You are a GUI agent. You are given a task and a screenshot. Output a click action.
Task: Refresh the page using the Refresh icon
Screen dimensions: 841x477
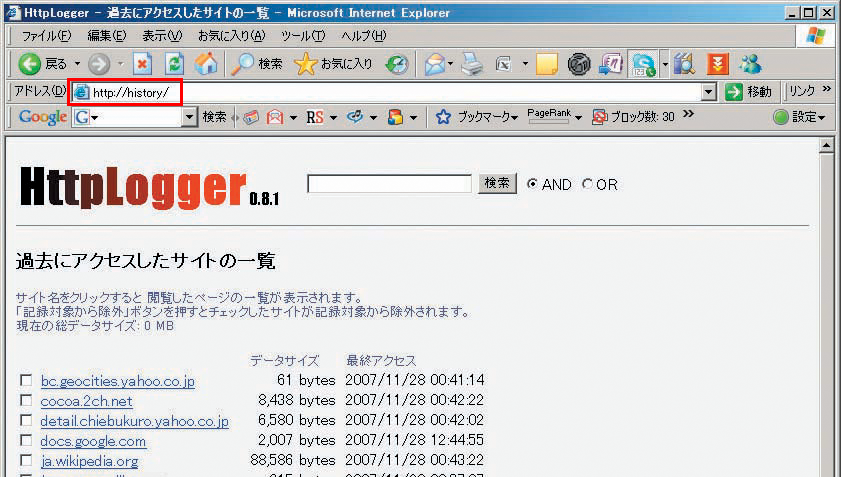174,64
